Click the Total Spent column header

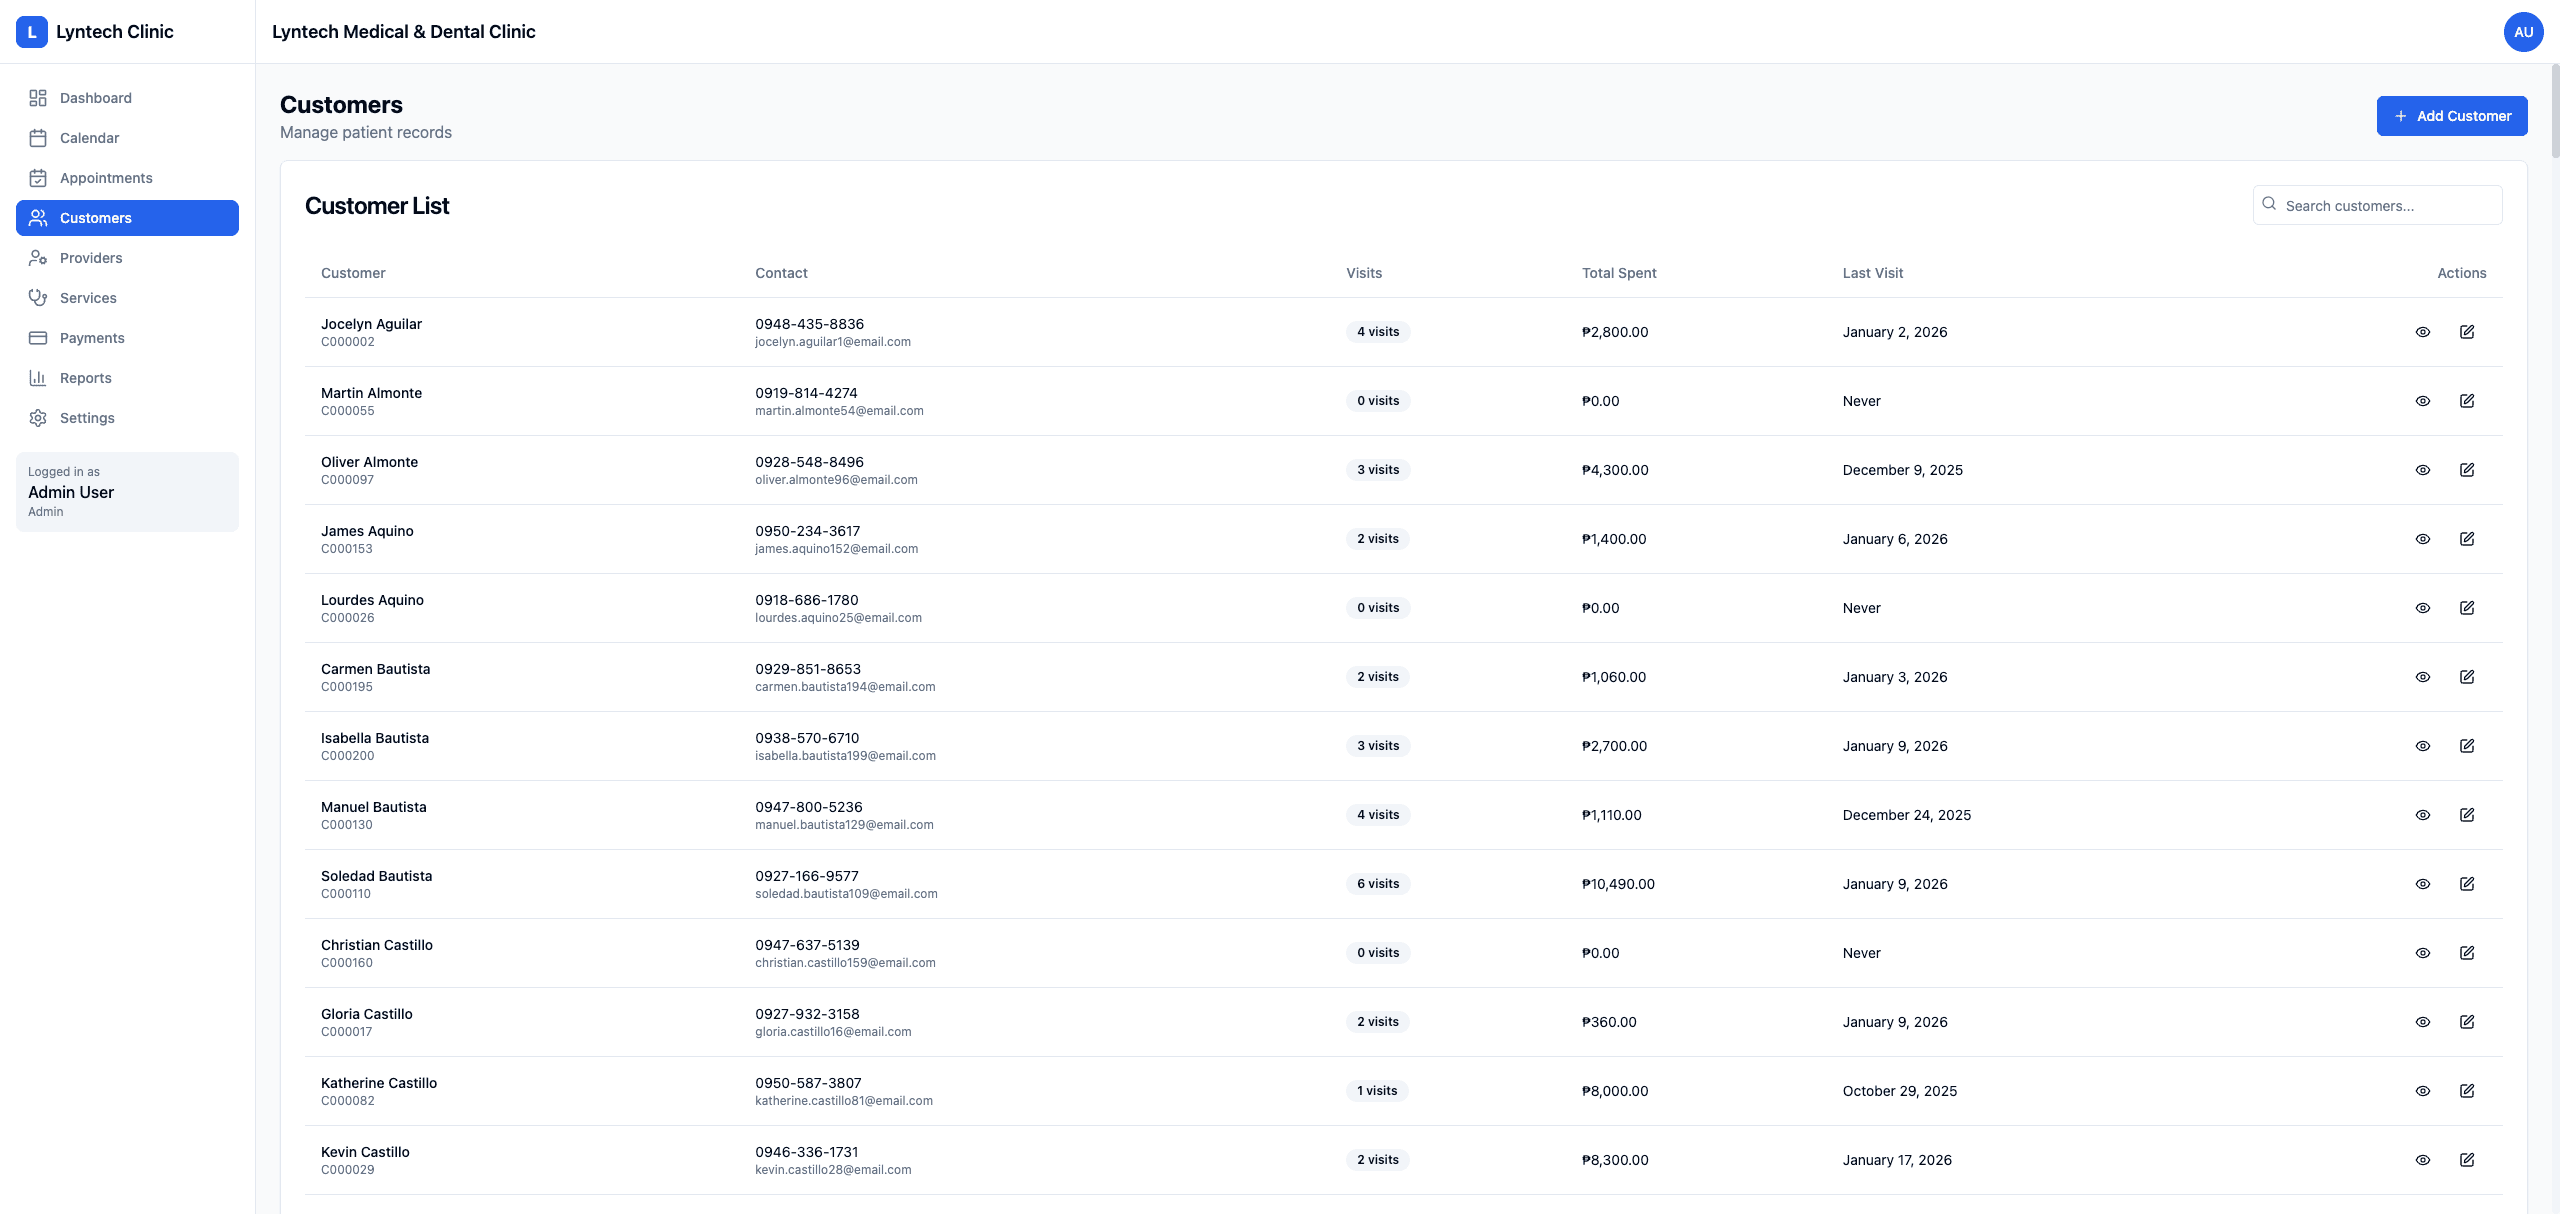point(1619,273)
